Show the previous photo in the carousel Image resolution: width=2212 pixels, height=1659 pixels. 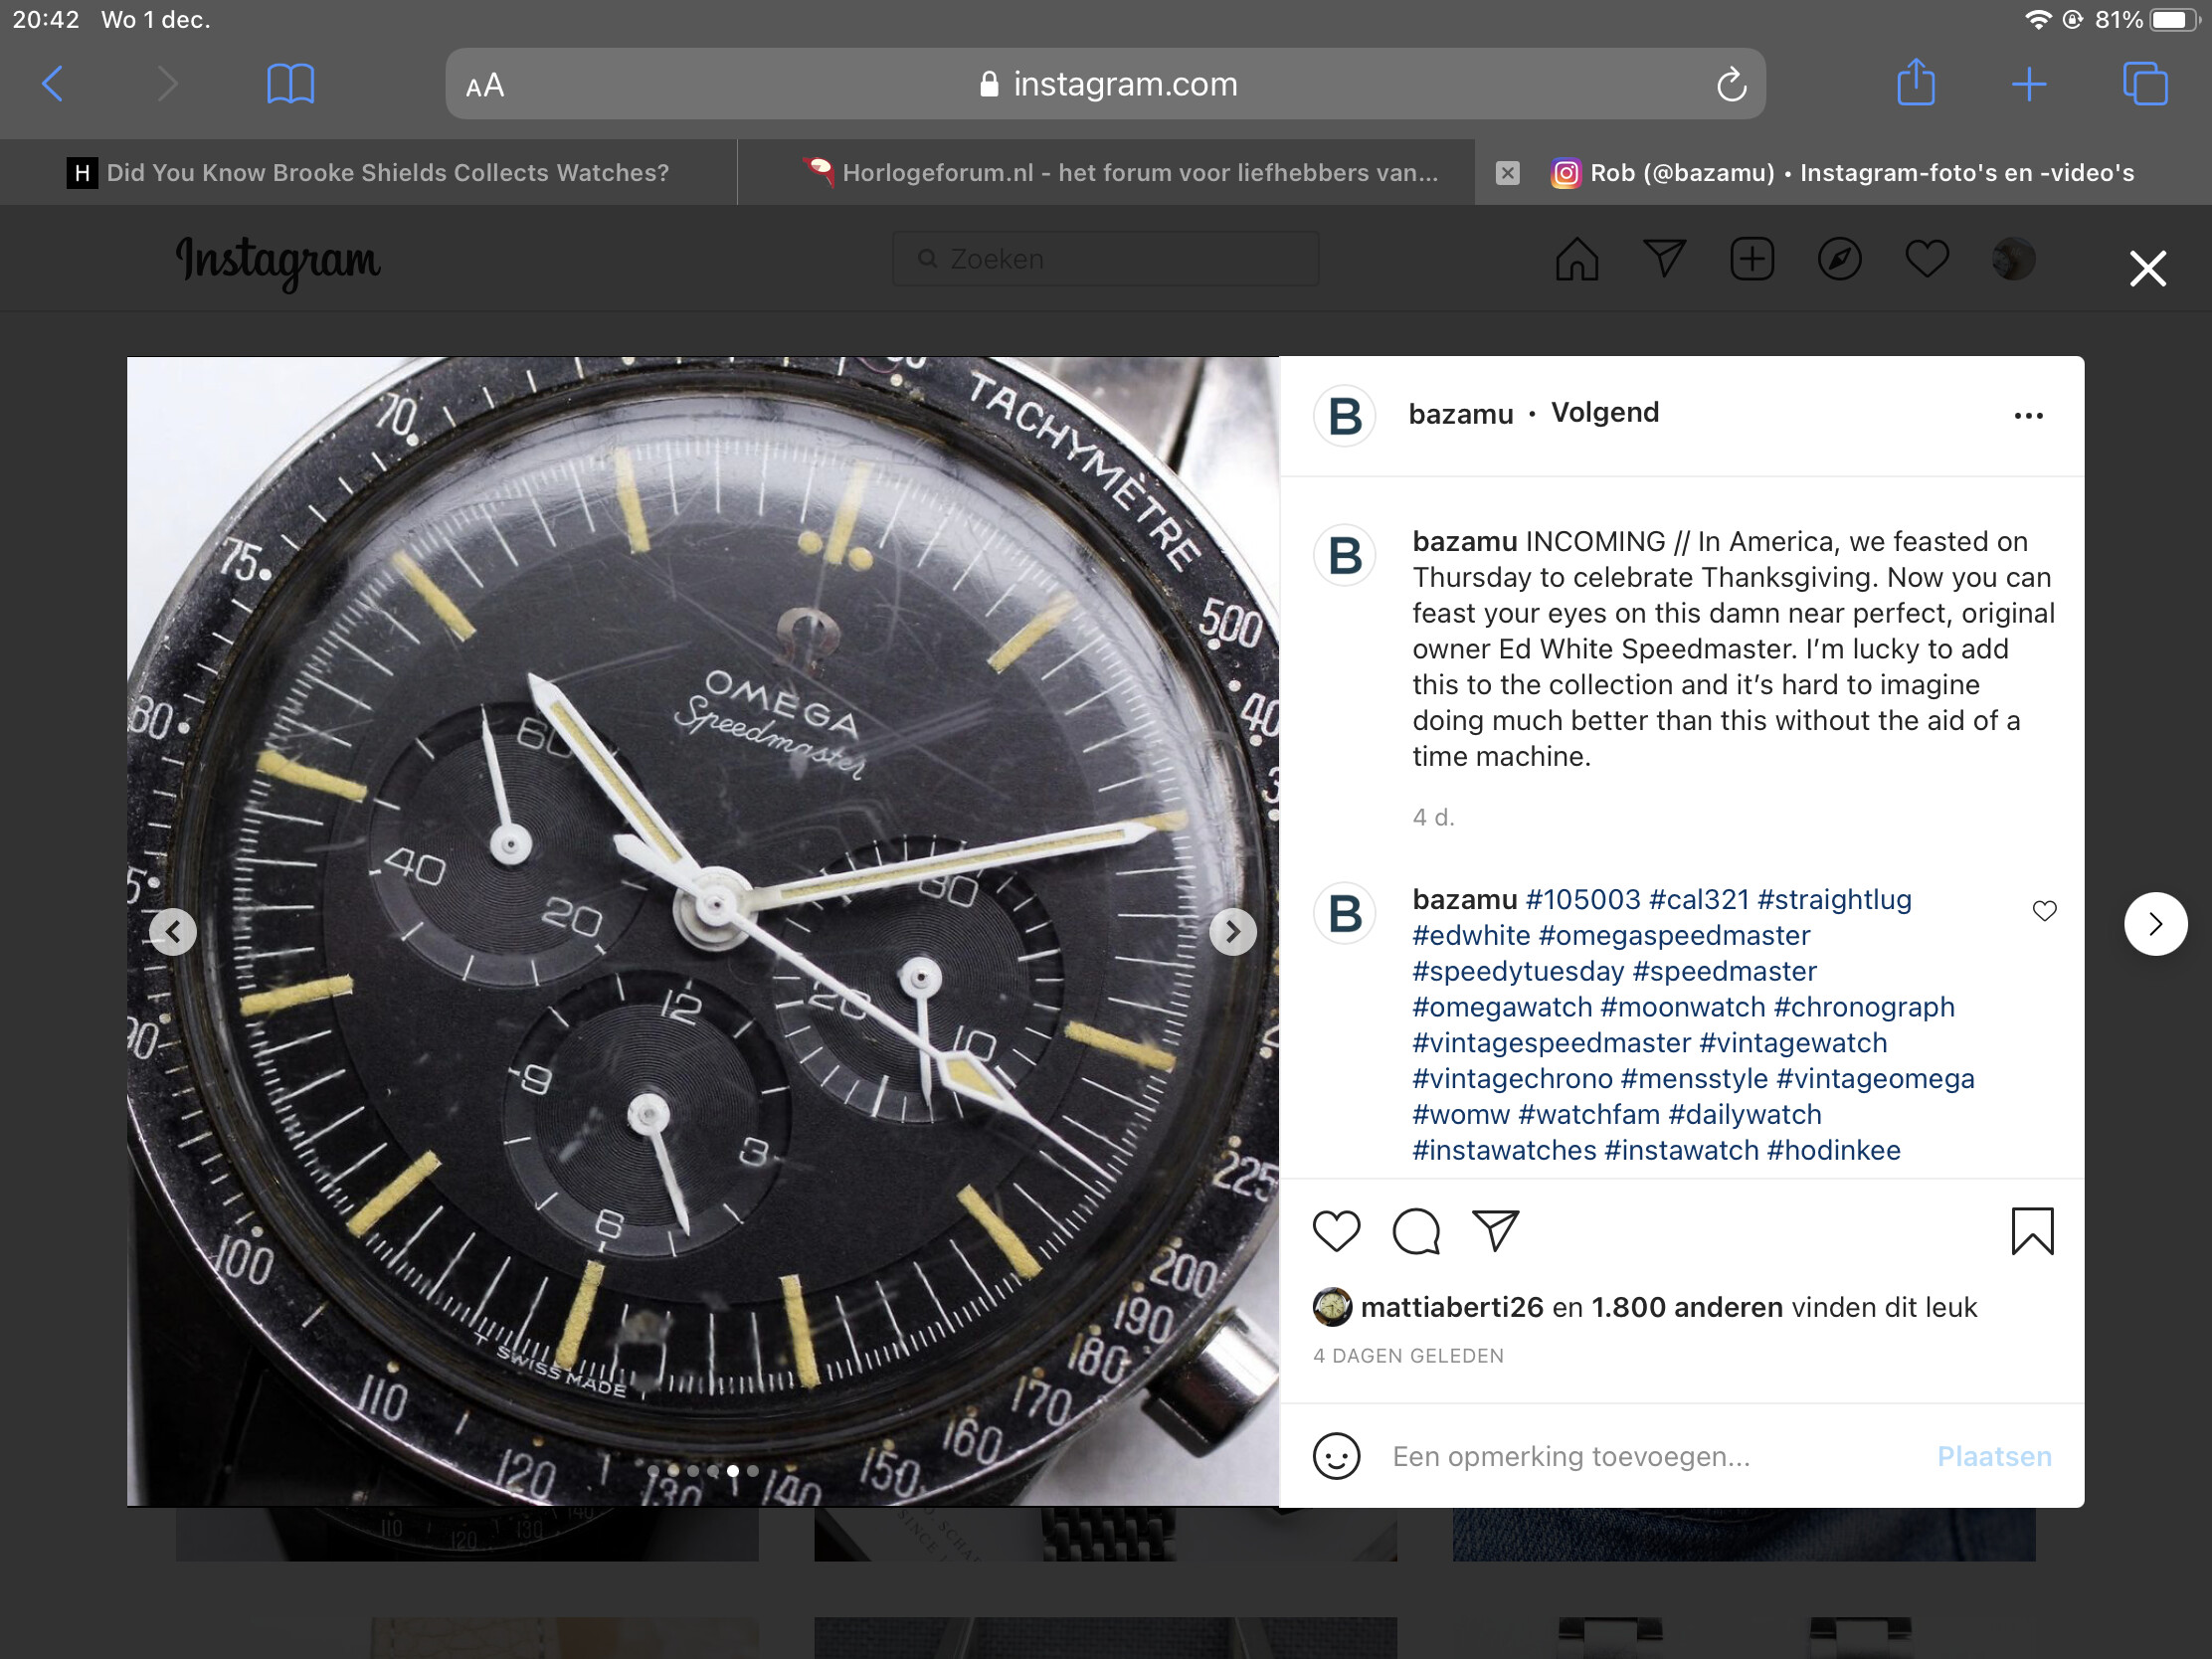coord(173,932)
